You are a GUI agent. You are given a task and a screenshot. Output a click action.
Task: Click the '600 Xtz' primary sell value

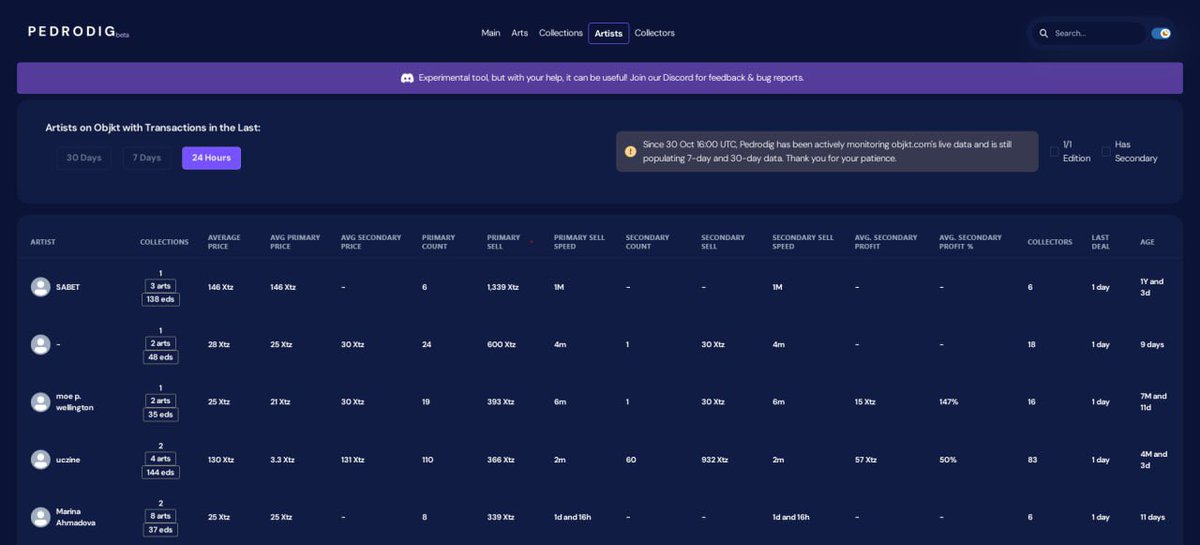pos(501,345)
